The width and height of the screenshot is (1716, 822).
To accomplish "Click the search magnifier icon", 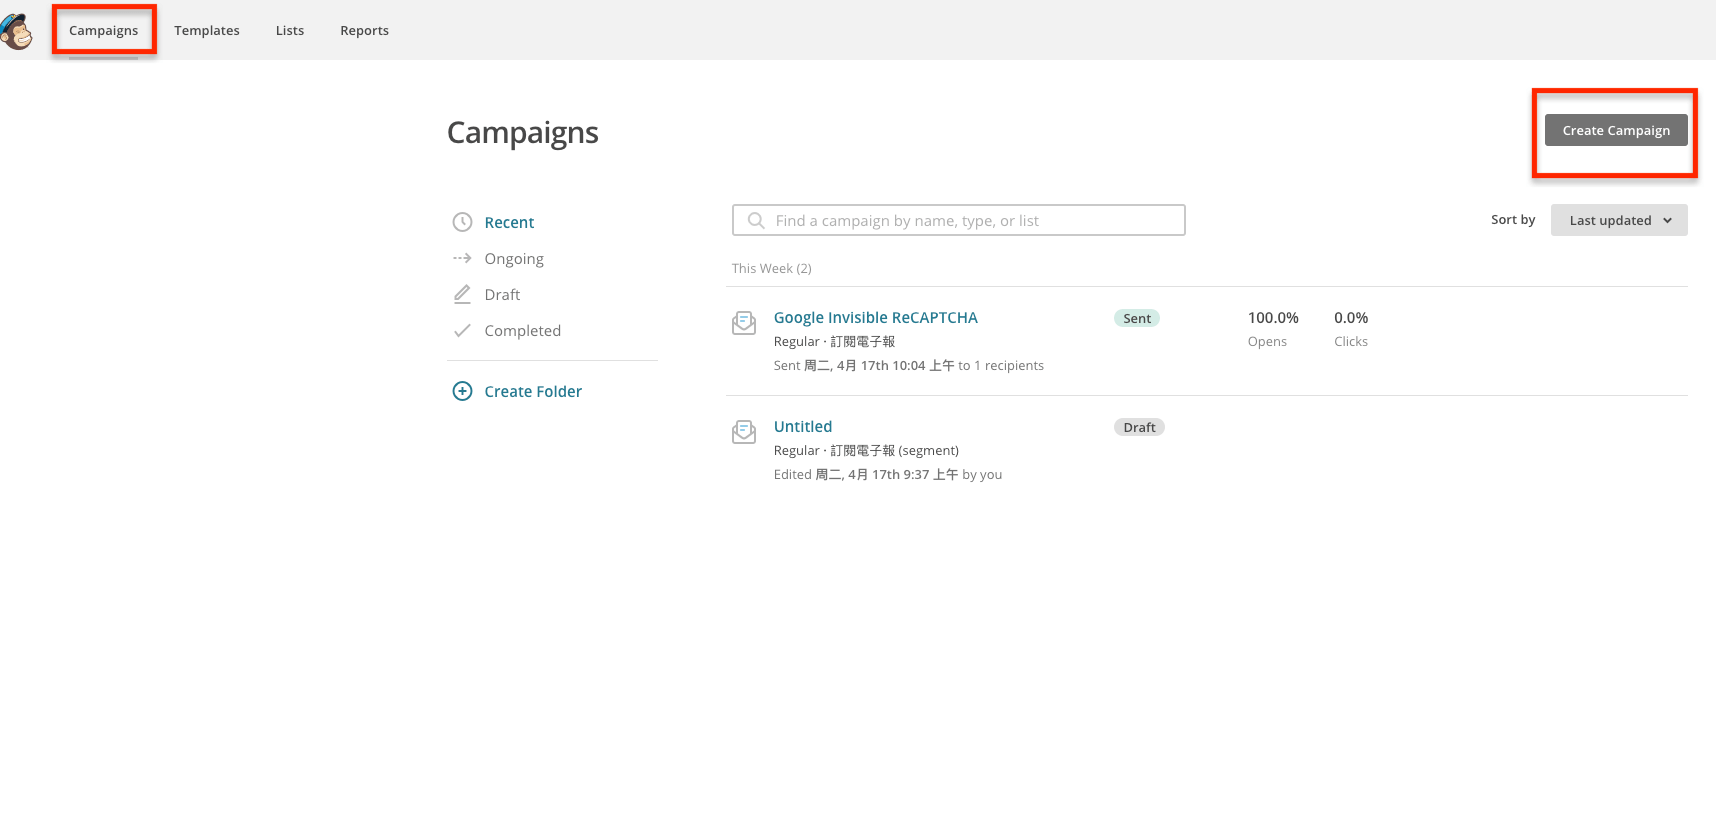I will 756,221.
